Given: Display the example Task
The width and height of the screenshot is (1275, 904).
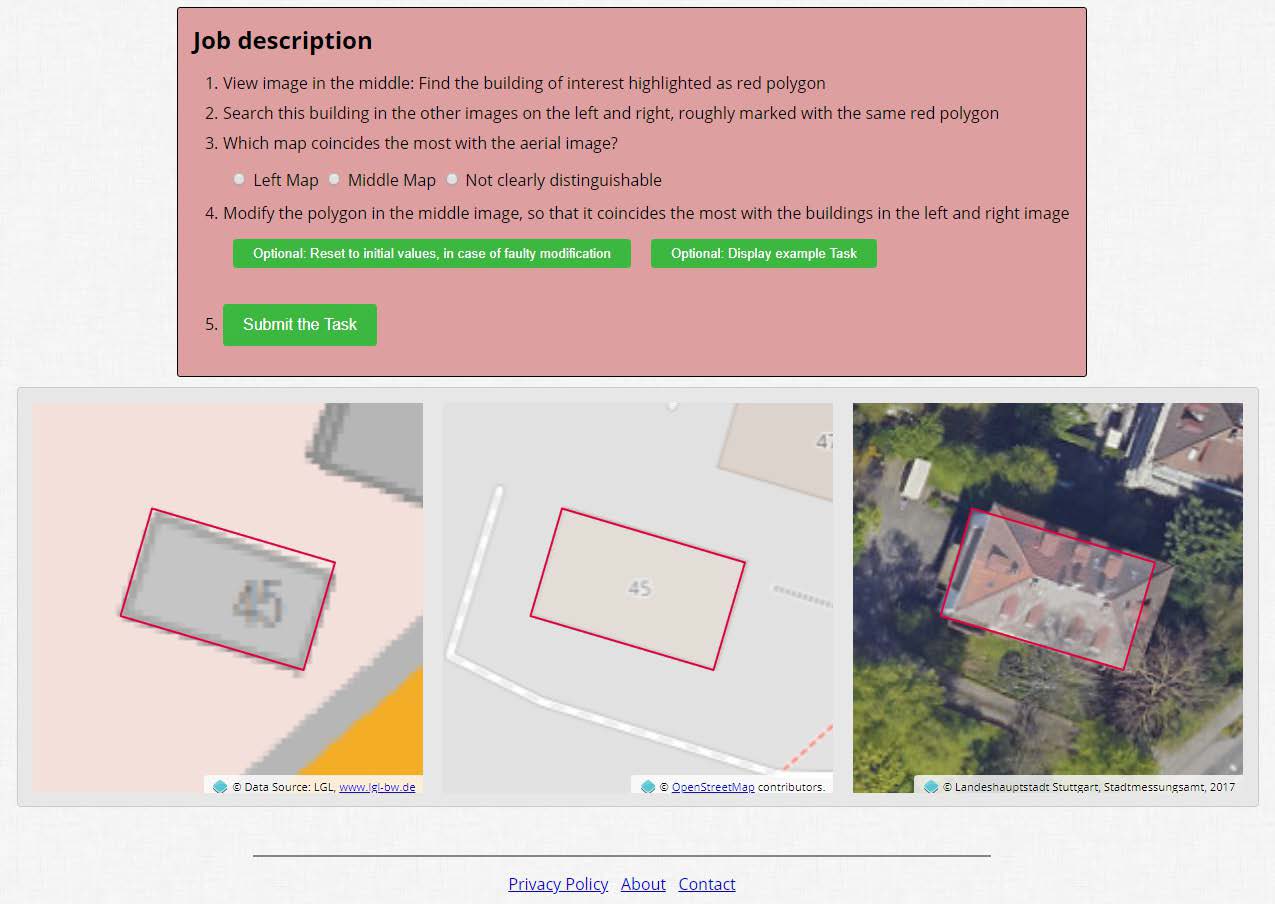Looking at the screenshot, I should pyautogui.click(x=764, y=253).
